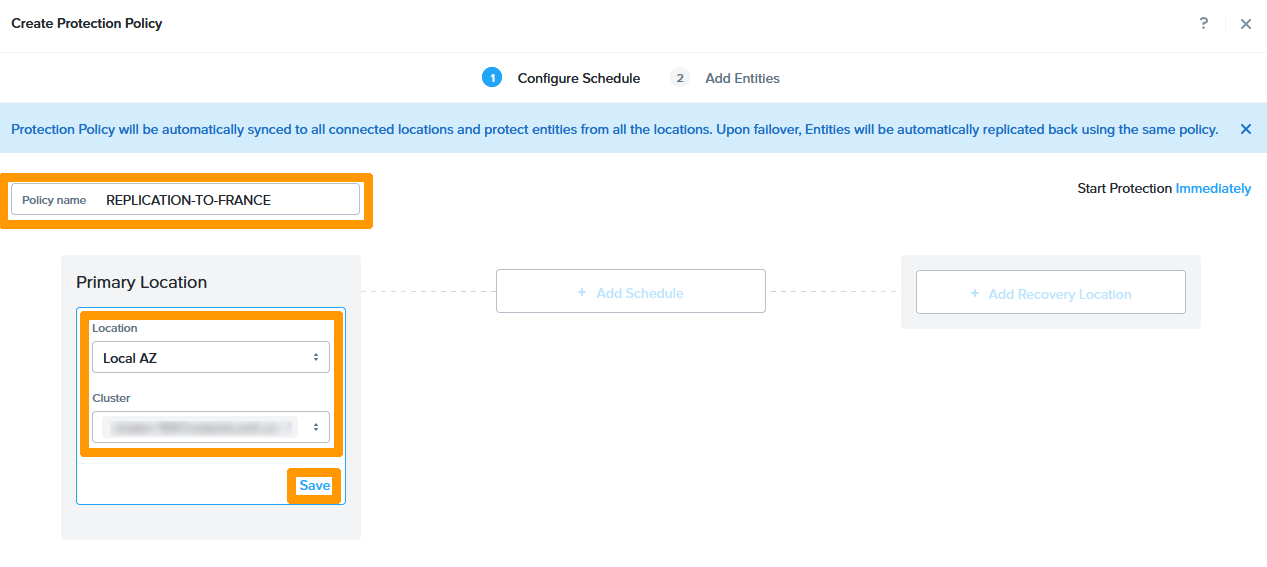The image size is (1267, 567).
Task: Dismiss the blue info banner
Action: pyautogui.click(x=1246, y=129)
